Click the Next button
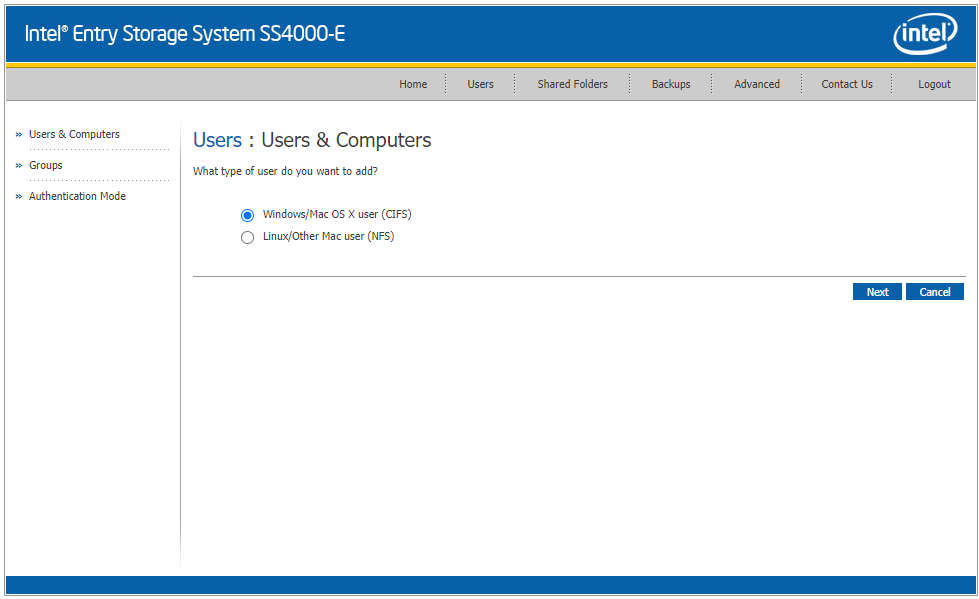Screen dimensions: 979x599 pos(877,292)
